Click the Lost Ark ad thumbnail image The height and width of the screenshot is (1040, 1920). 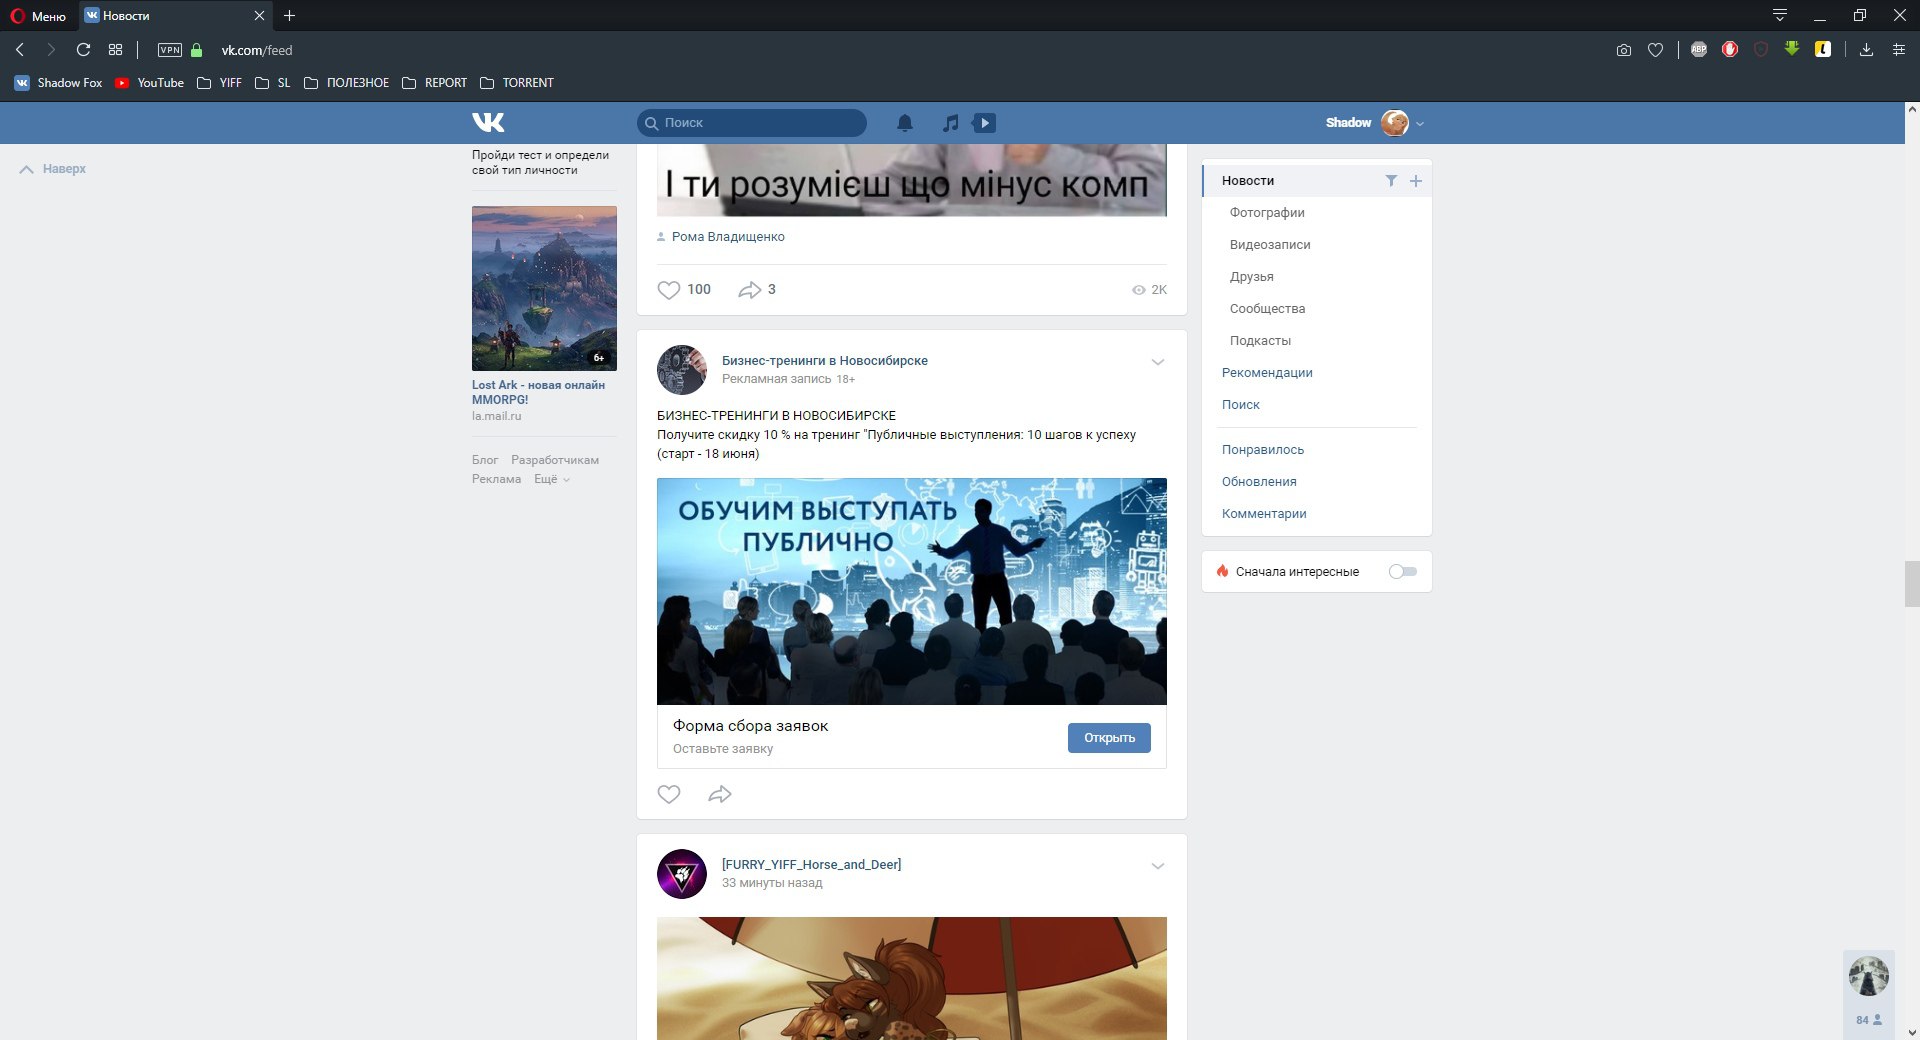pos(544,288)
